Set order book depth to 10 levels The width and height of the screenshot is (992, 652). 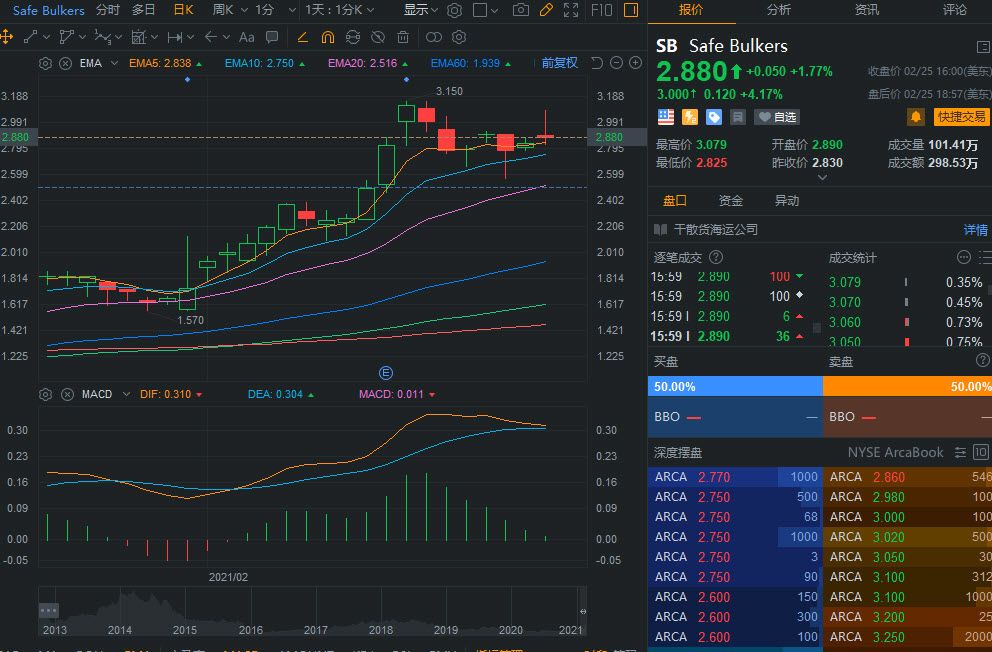[981, 452]
